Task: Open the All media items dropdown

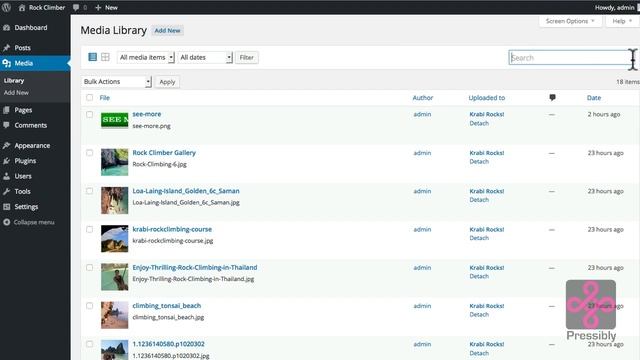Action: click(146, 58)
